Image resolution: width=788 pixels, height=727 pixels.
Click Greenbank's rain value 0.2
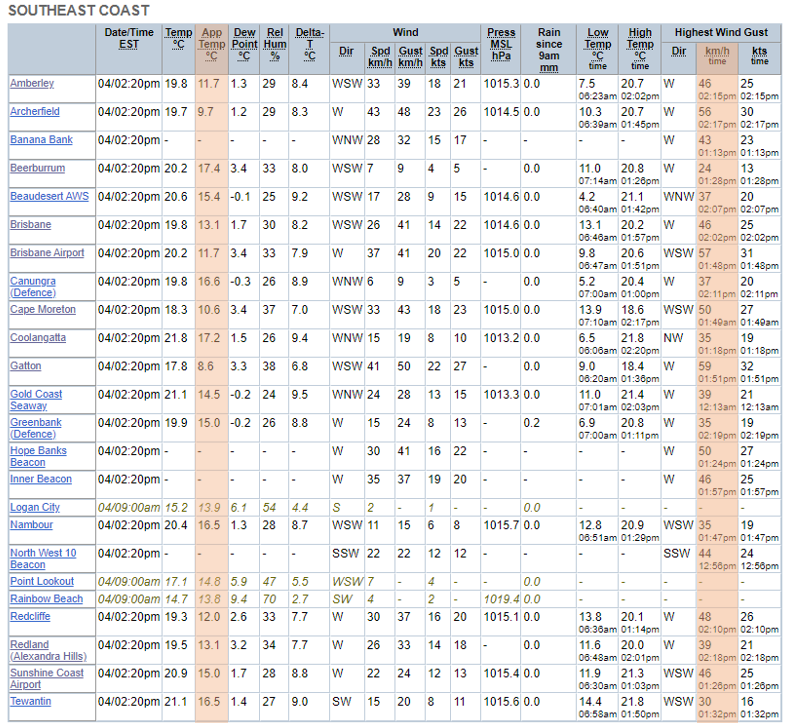pos(532,423)
